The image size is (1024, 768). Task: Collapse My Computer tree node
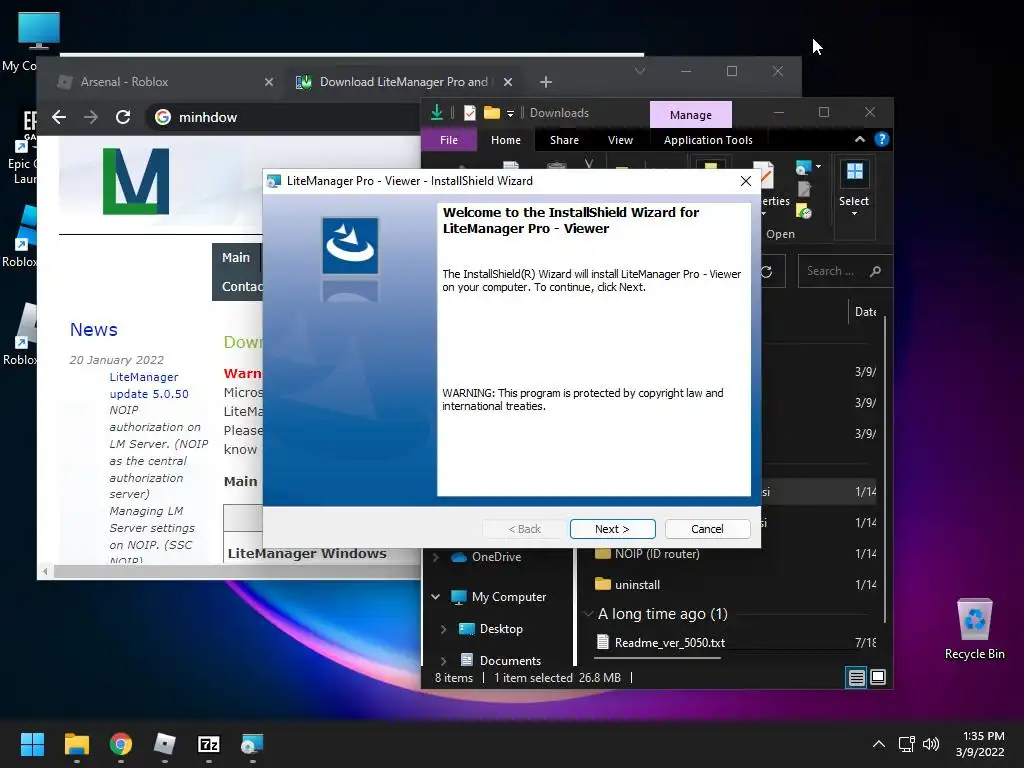tap(436, 597)
